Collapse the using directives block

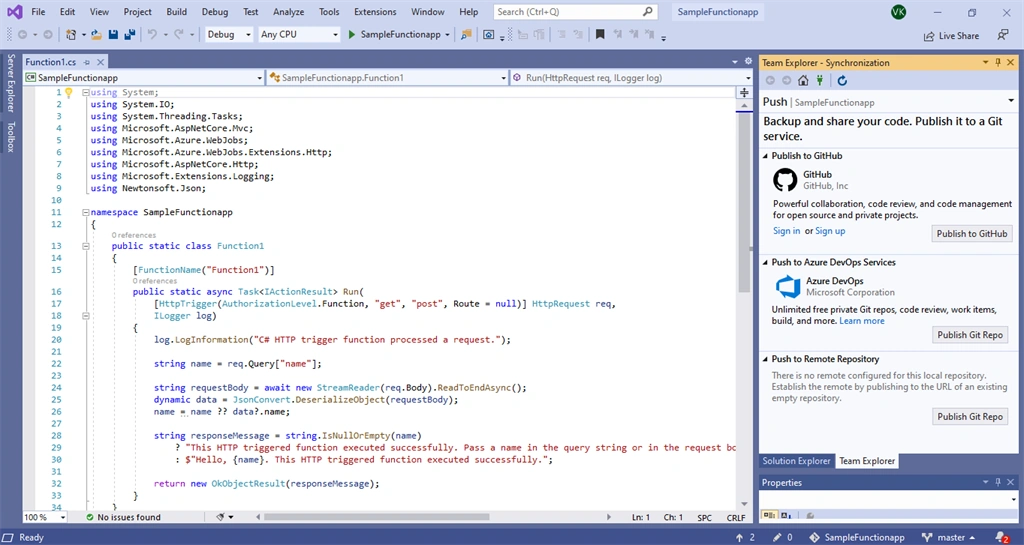click(86, 93)
